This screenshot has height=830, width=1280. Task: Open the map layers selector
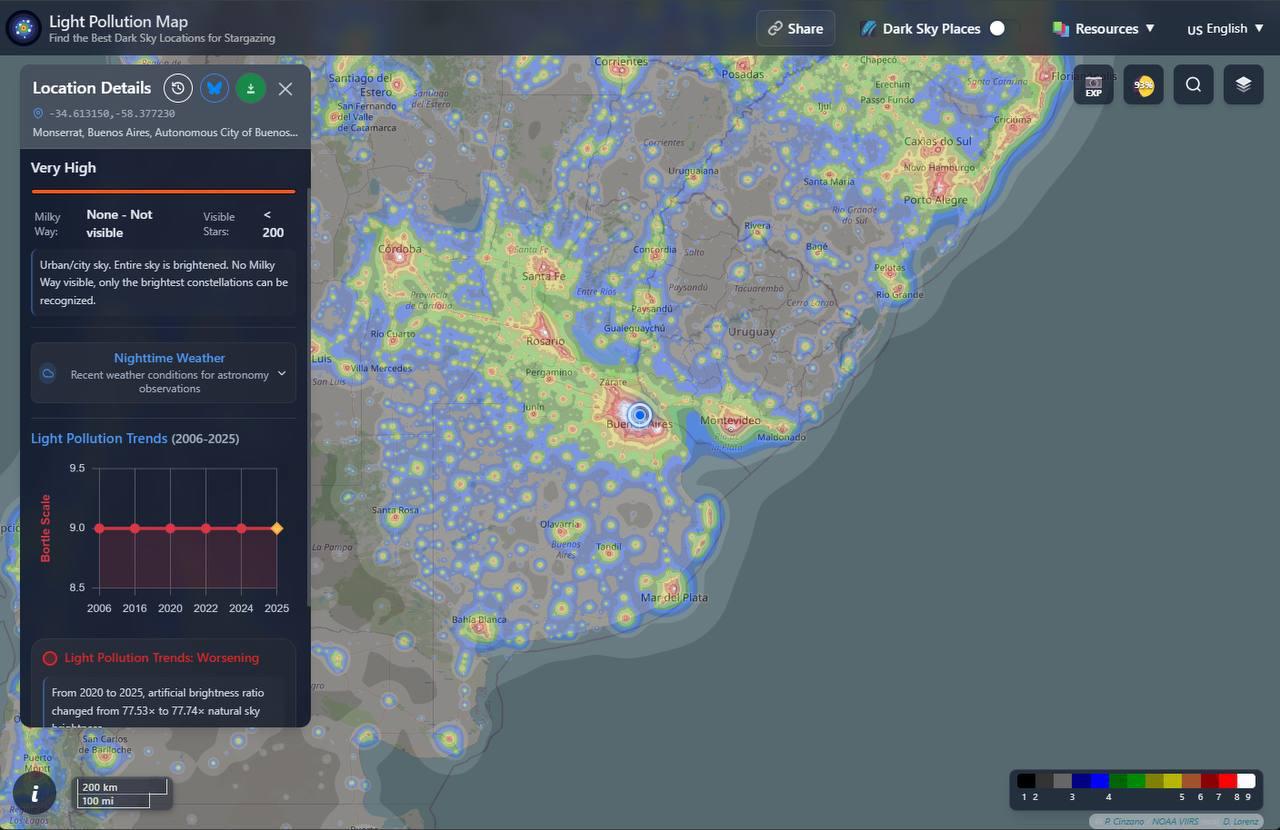1243,85
